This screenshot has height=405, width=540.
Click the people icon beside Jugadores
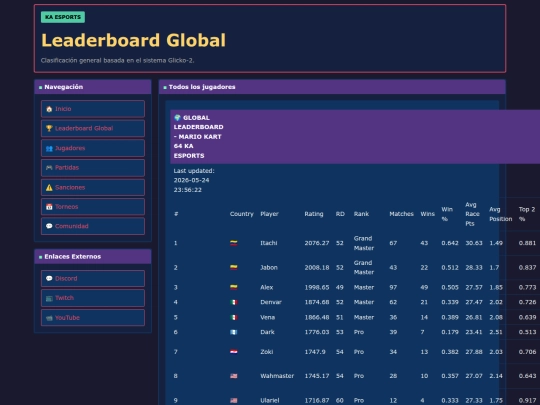tap(49, 148)
